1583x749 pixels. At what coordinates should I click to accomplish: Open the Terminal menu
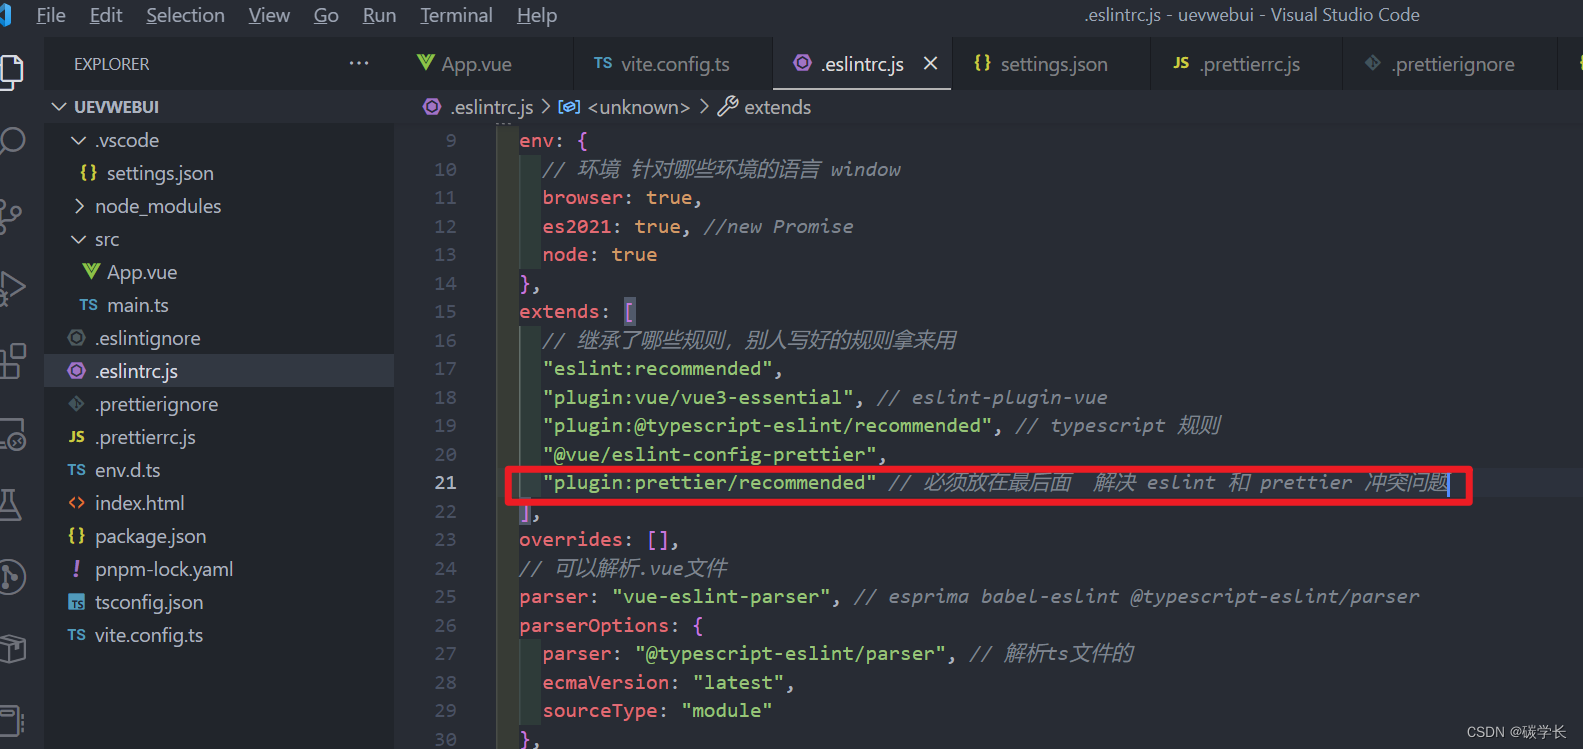(456, 15)
